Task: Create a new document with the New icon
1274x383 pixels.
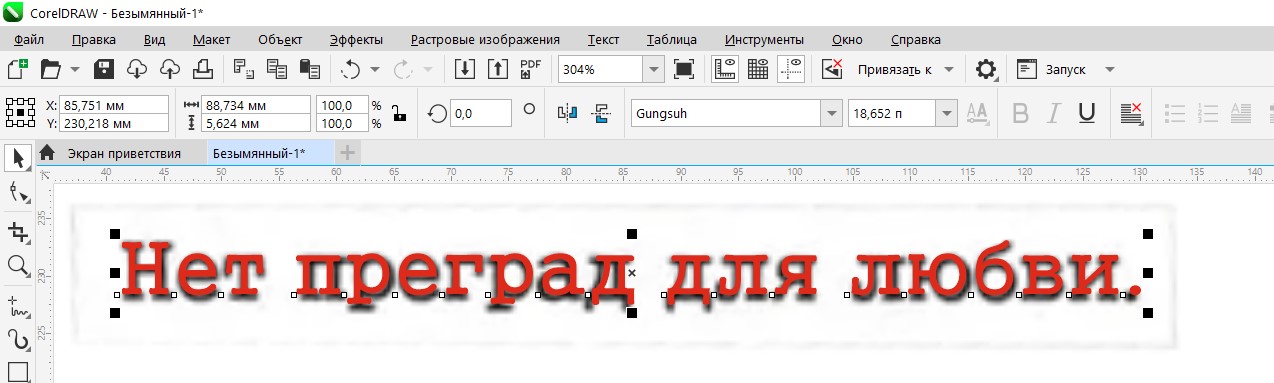Action: tap(18, 69)
